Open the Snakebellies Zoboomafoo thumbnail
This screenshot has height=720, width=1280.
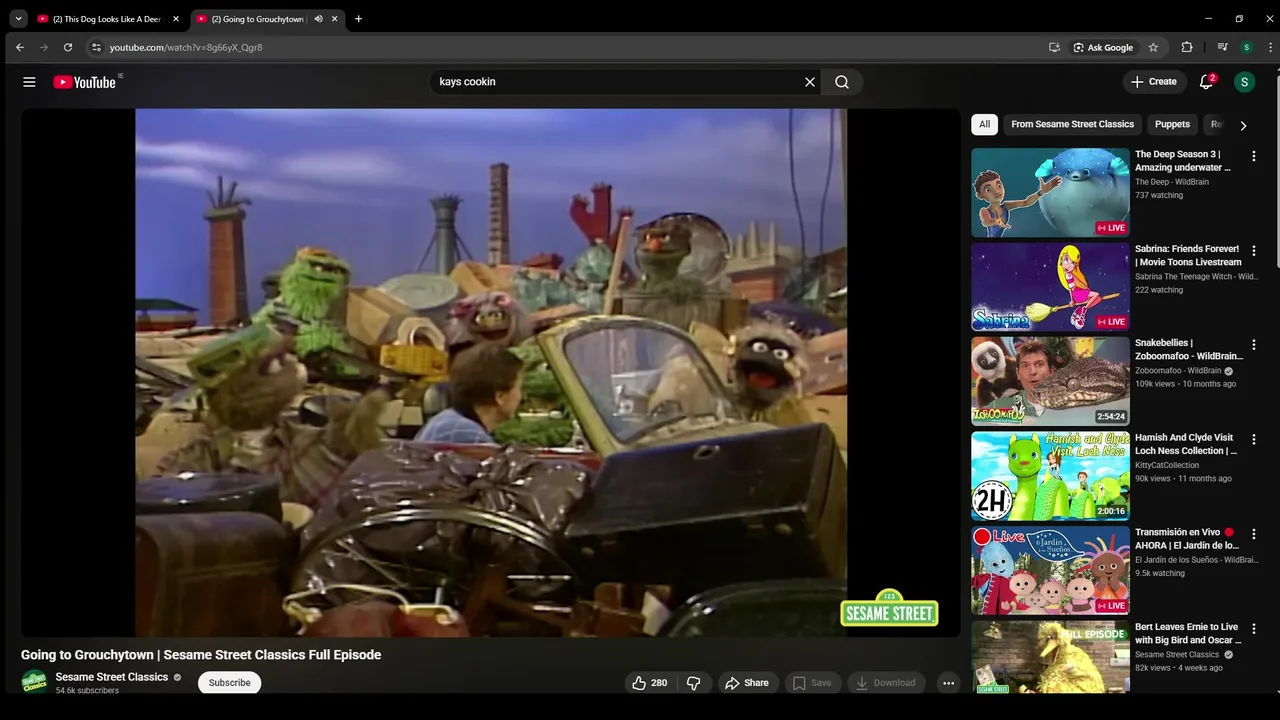[1050, 382]
